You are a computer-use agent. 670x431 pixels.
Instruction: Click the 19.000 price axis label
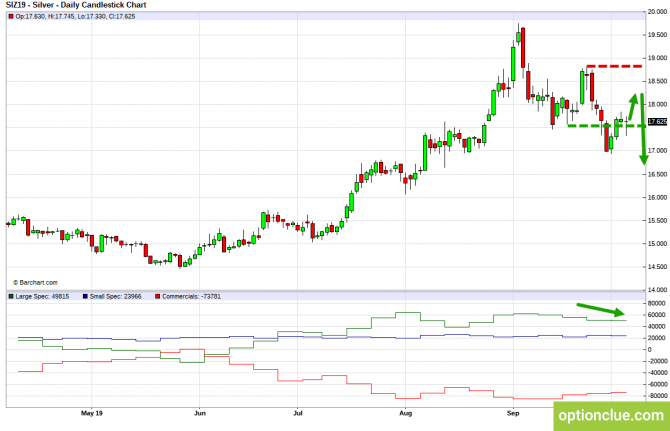click(657, 58)
